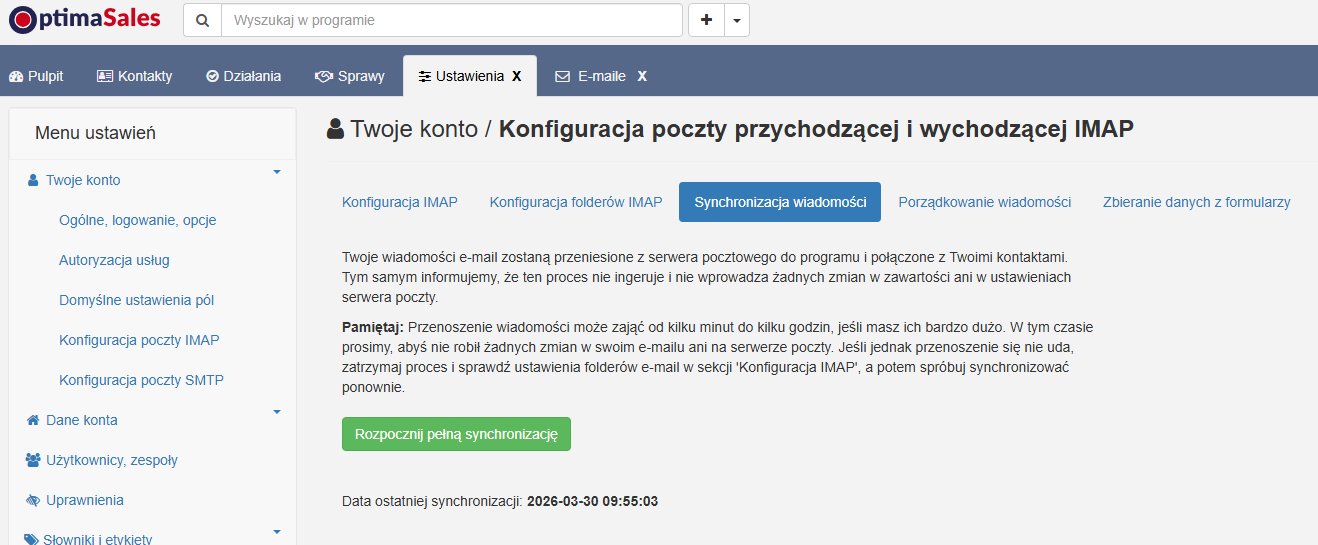
Task: Expand the Dane konta section arrow
Action: click(277, 412)
